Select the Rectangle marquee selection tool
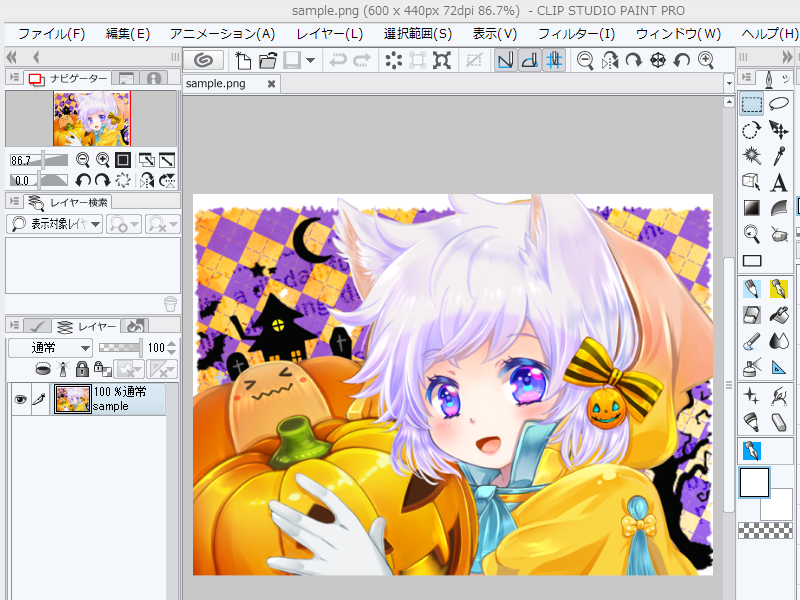The height and width of the screenshot is (600, 800). [x=752, y=104]
